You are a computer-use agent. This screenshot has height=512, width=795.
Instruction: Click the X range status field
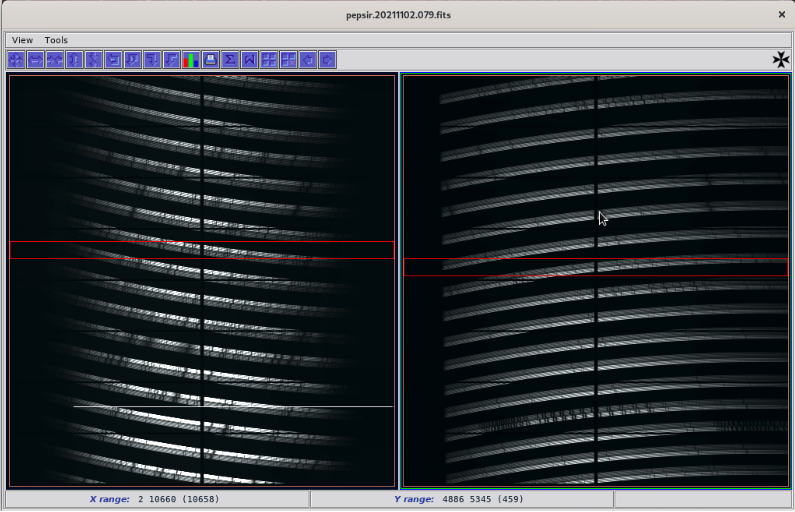pyautogui.click(x=156, y=499)
